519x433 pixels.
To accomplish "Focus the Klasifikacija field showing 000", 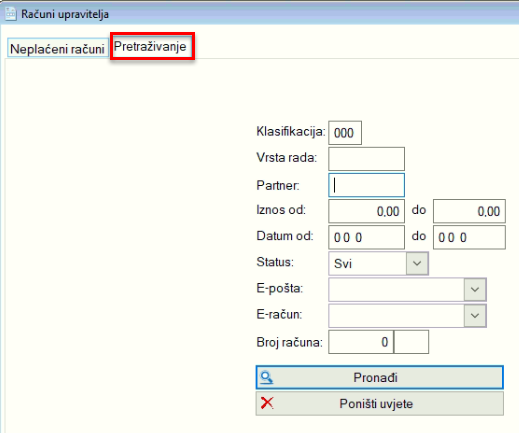I will tap(345, 133).
